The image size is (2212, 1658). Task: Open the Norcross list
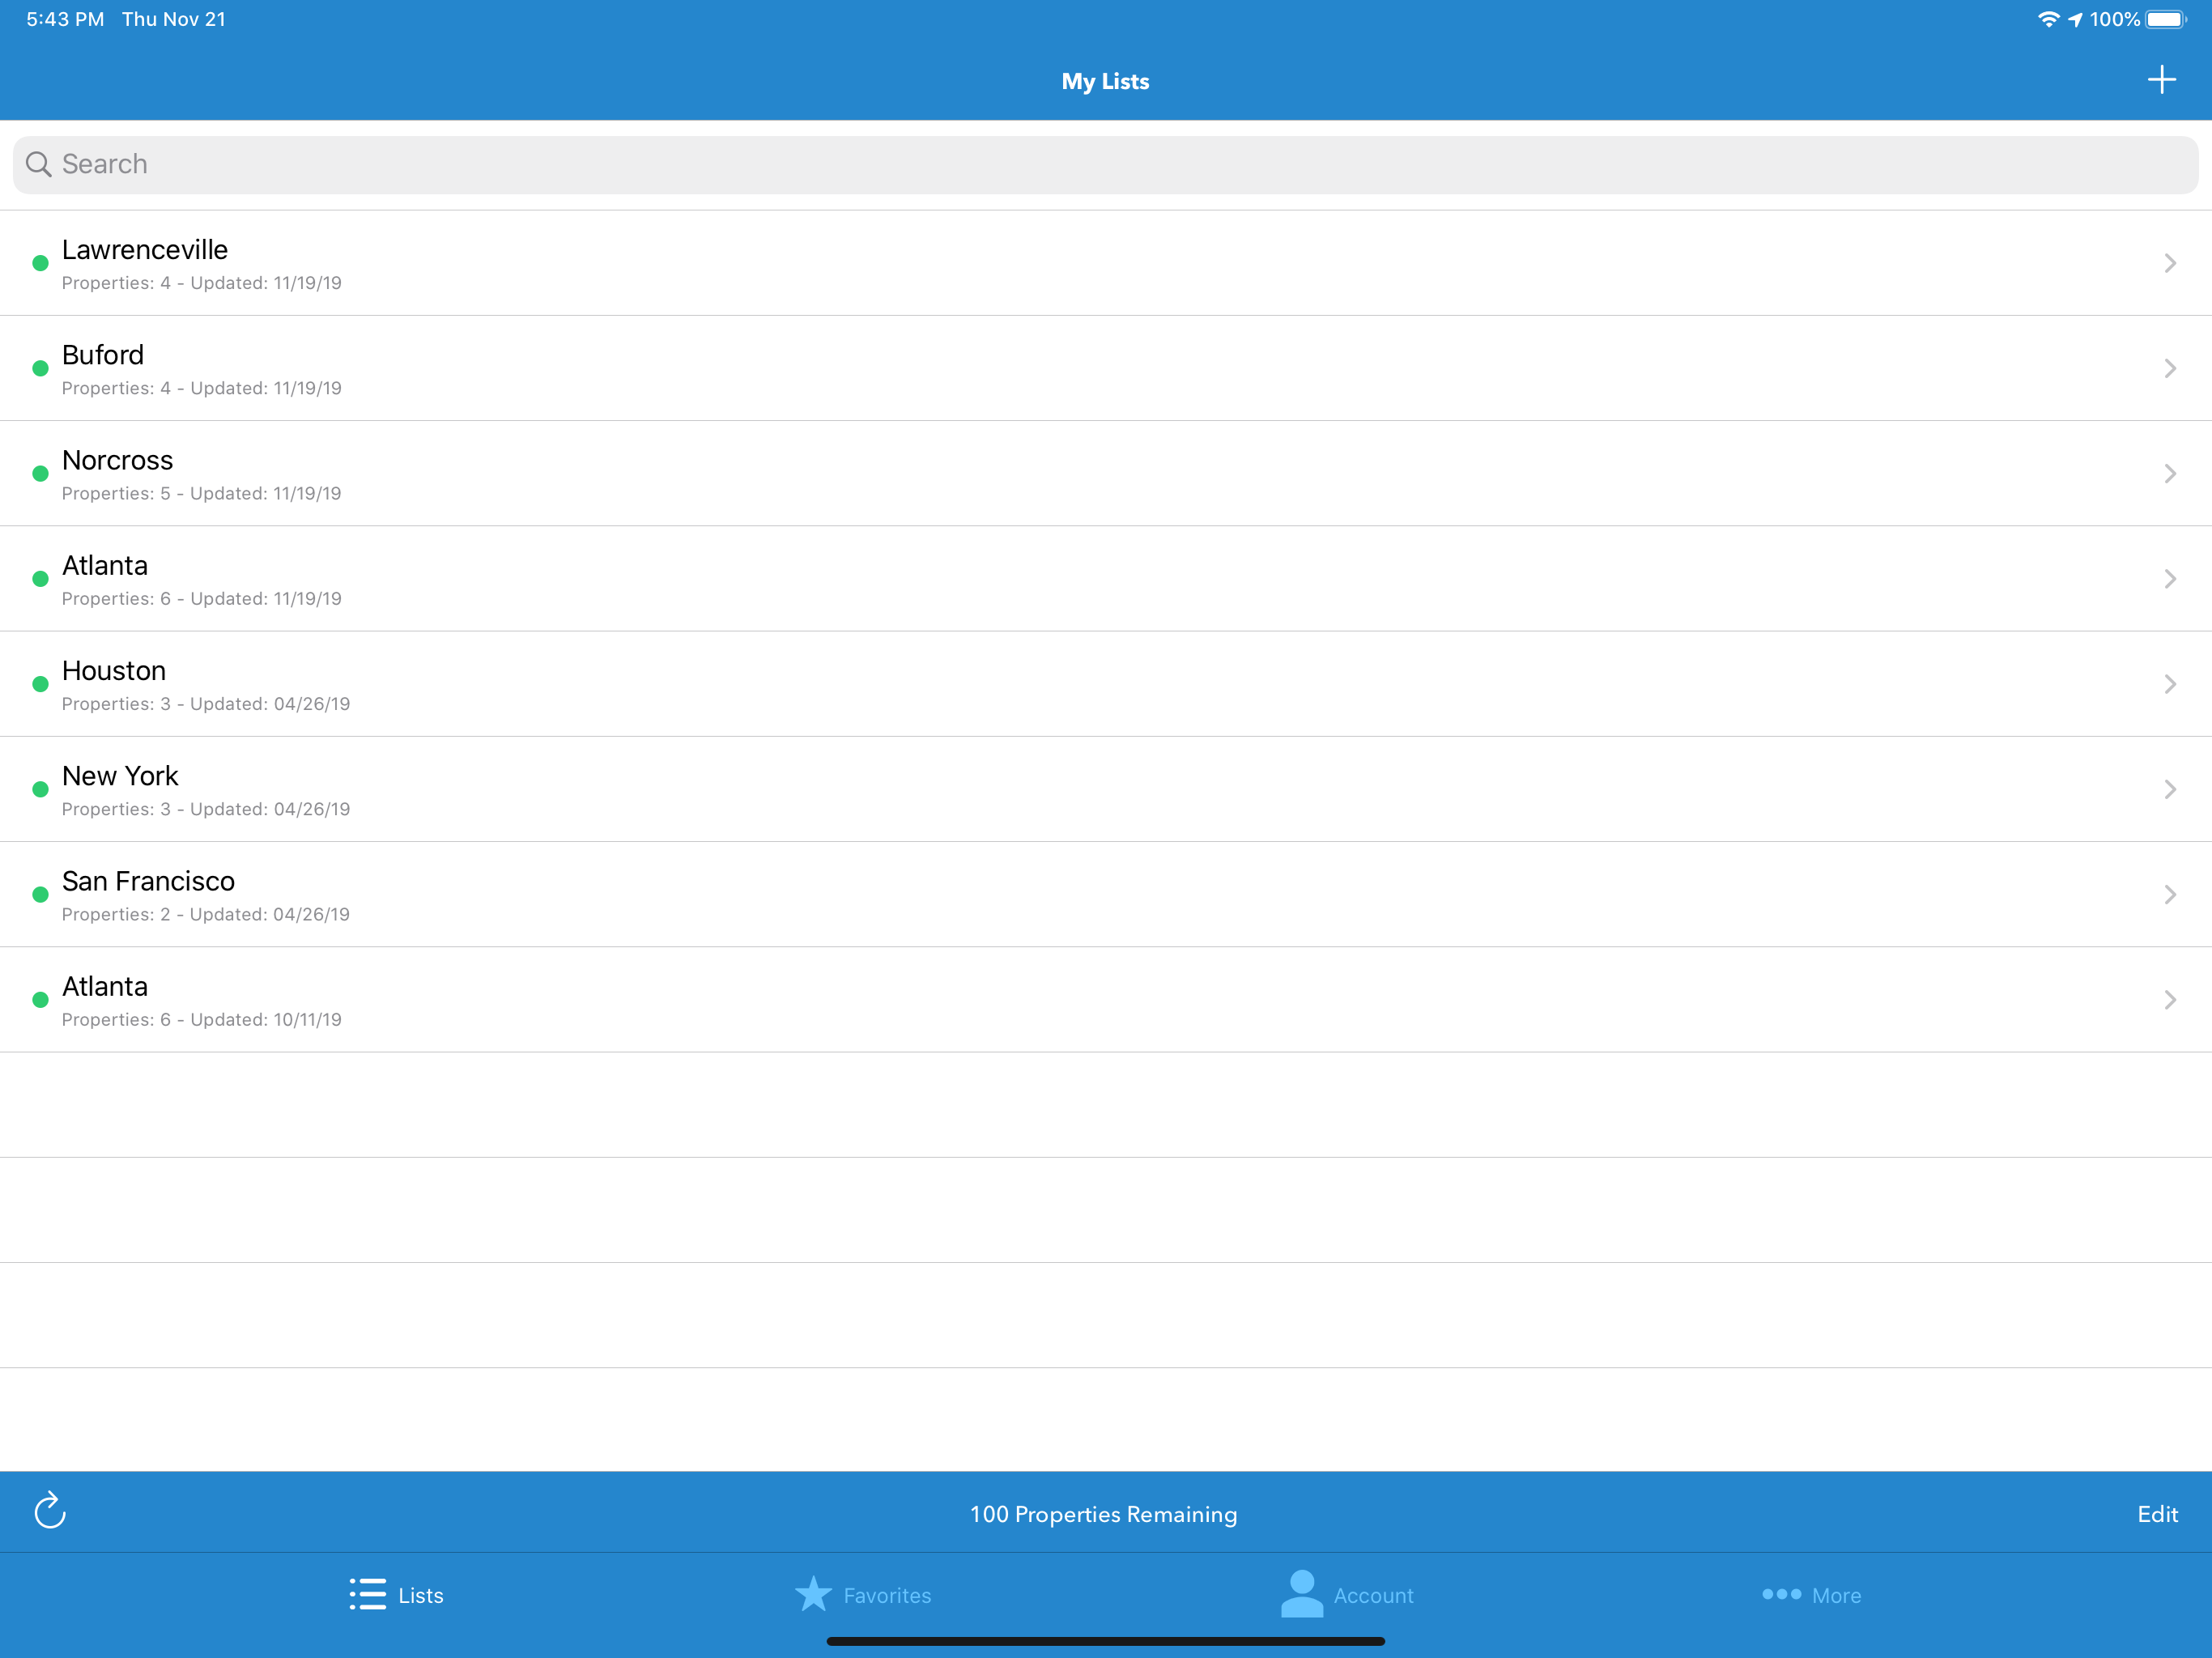1106,474
